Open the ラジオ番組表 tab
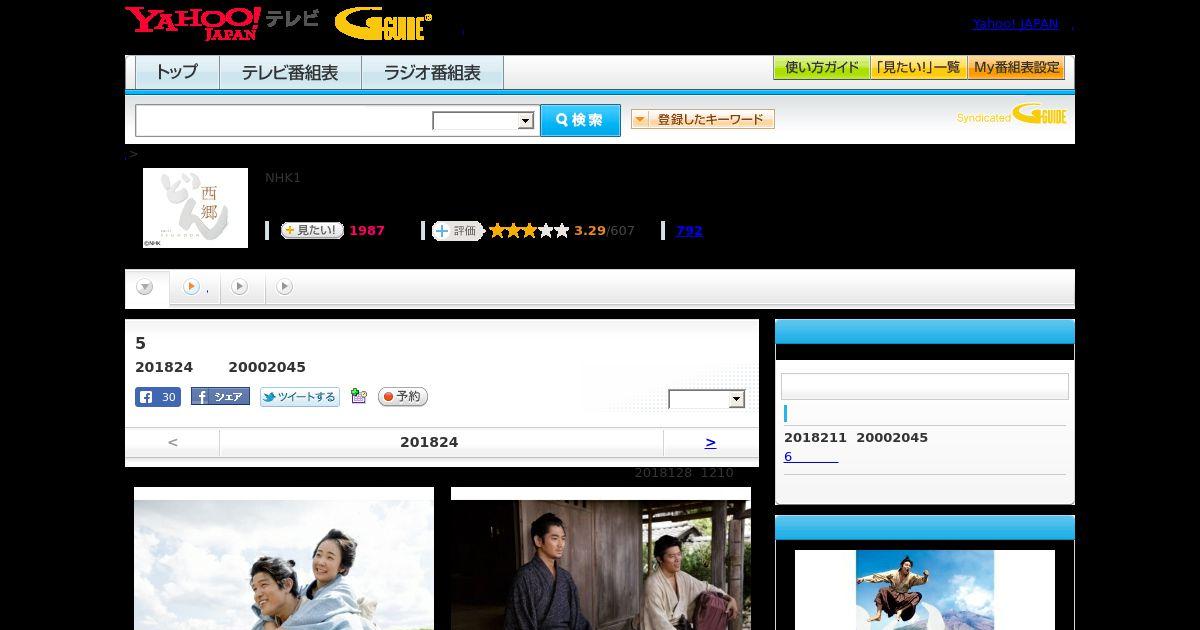The image size is (1200, 630). pyautogui.click(x=432, y=73)
